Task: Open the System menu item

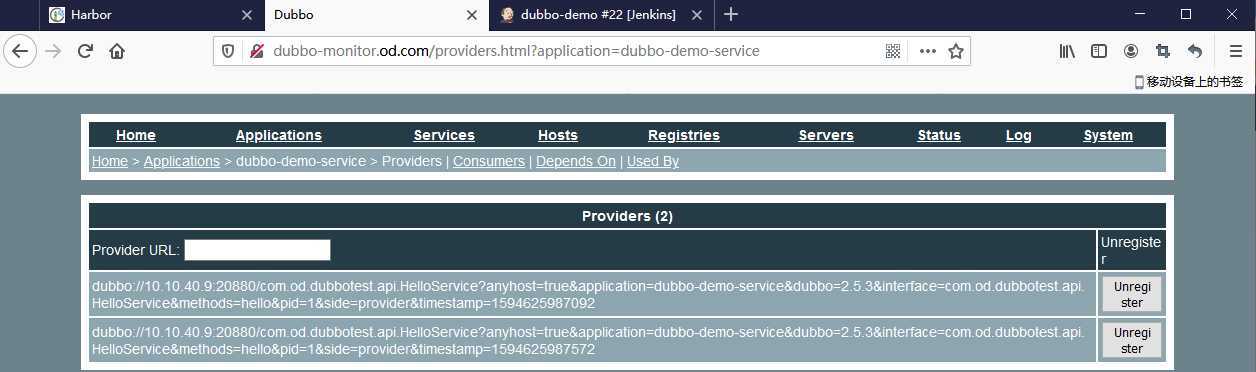Action: tap(1108, 135)
